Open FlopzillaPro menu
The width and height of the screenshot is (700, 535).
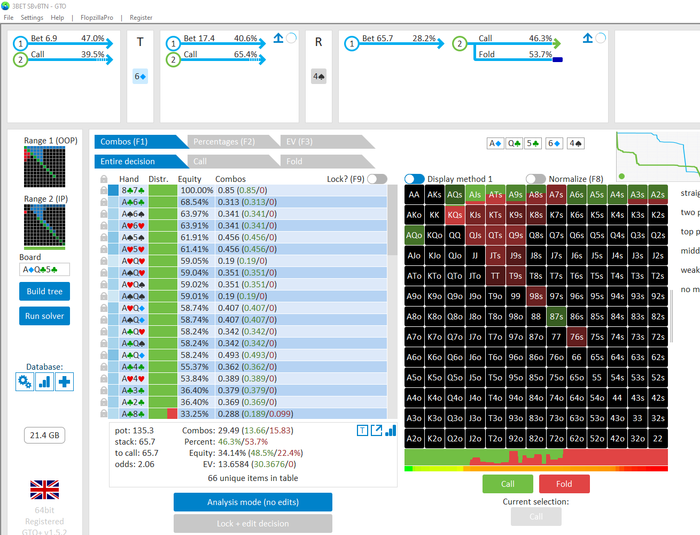[97, 17]
